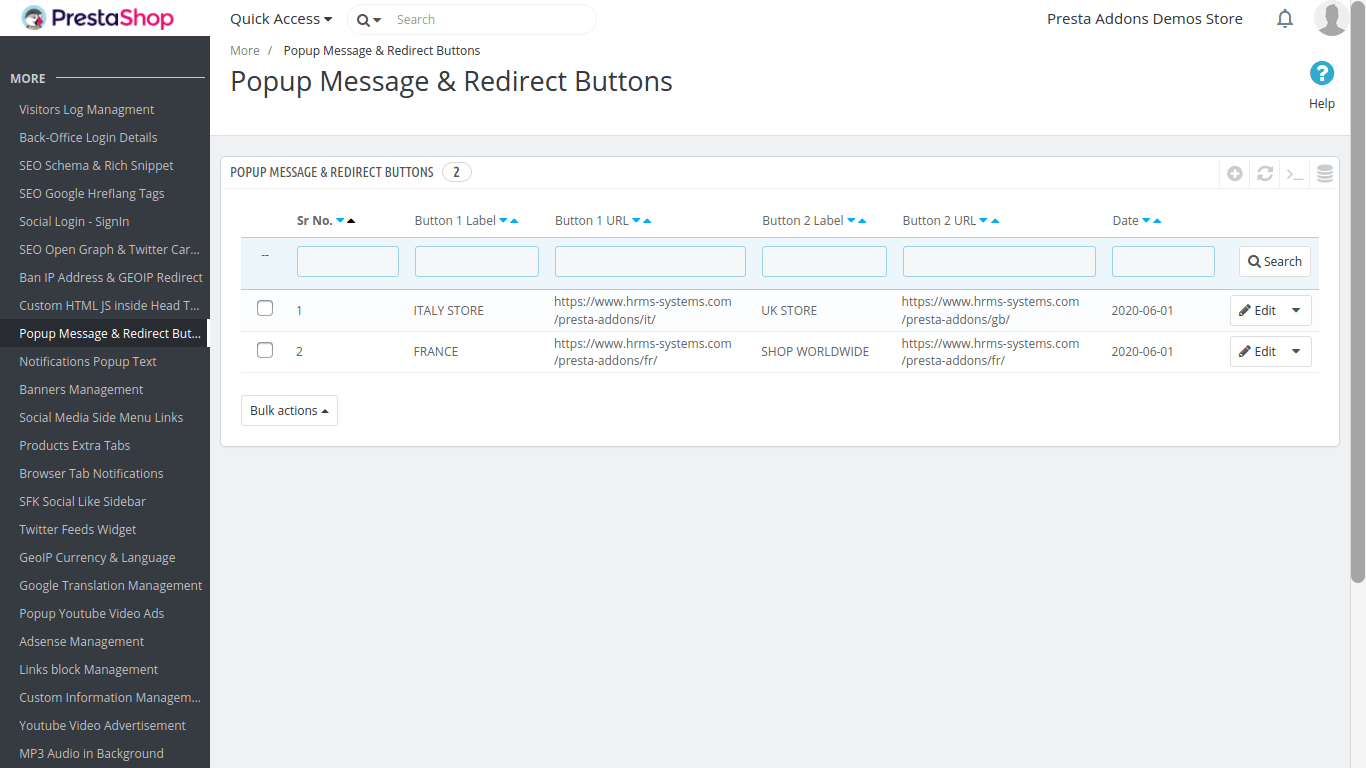Open Banners Management in the sidebar
Image resolution: width=1366 pixels, height=768 pixels.
[x=81, y=390]
